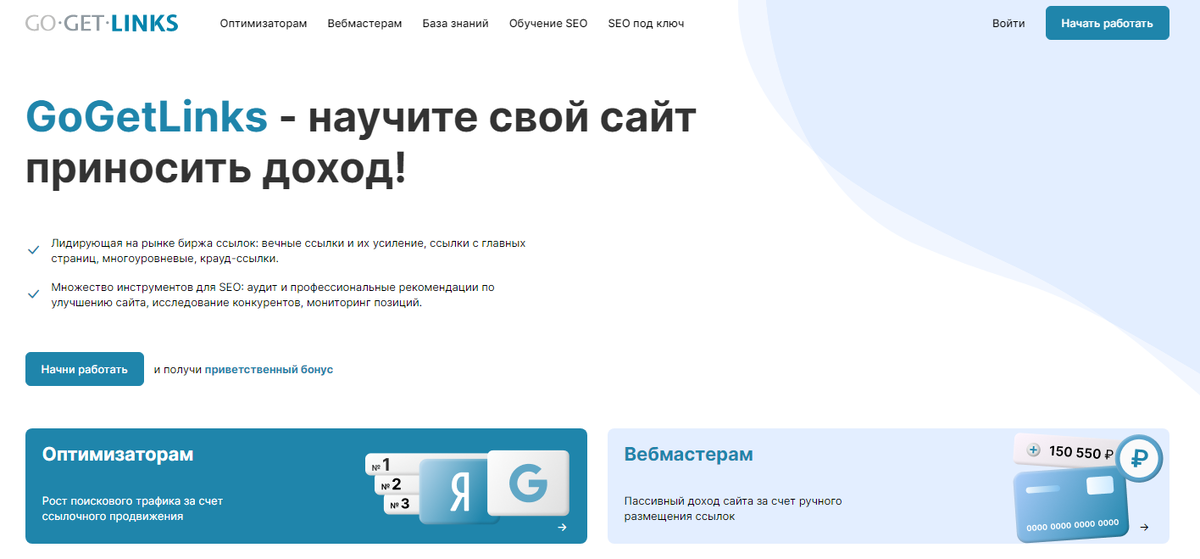Screen dimensions: 1200x559
Task: Click text 'Лидирующая на рынке биржа ссылок'
Action: pos(154,243)
